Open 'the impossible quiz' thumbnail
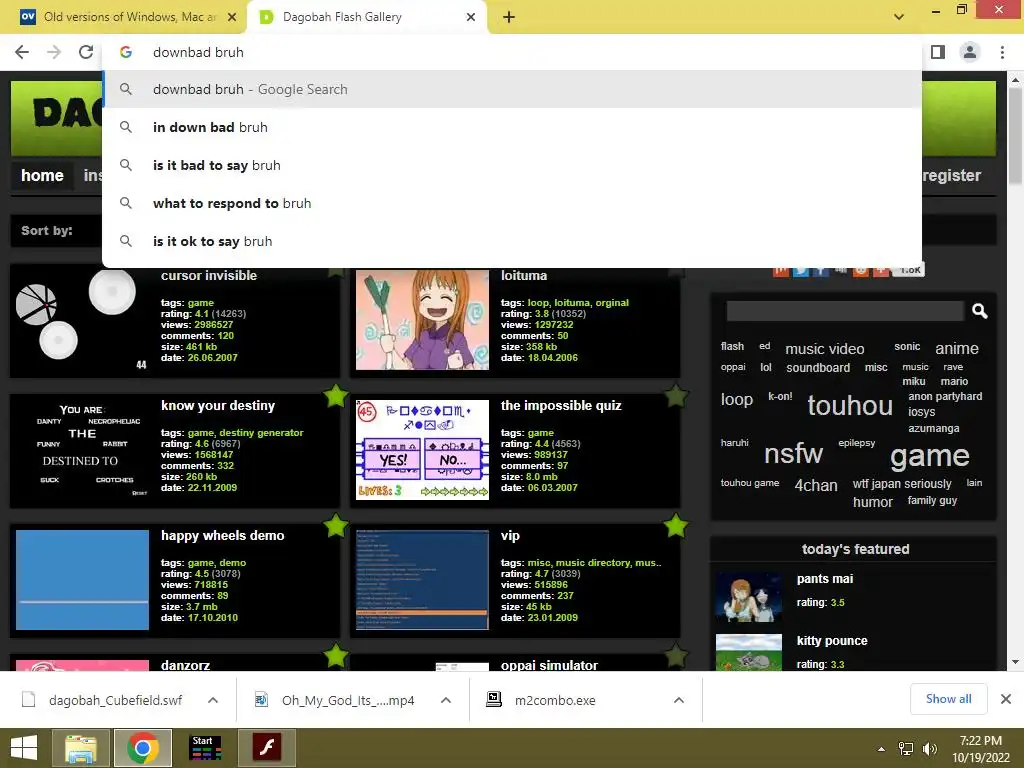 [x=423, y=450]
